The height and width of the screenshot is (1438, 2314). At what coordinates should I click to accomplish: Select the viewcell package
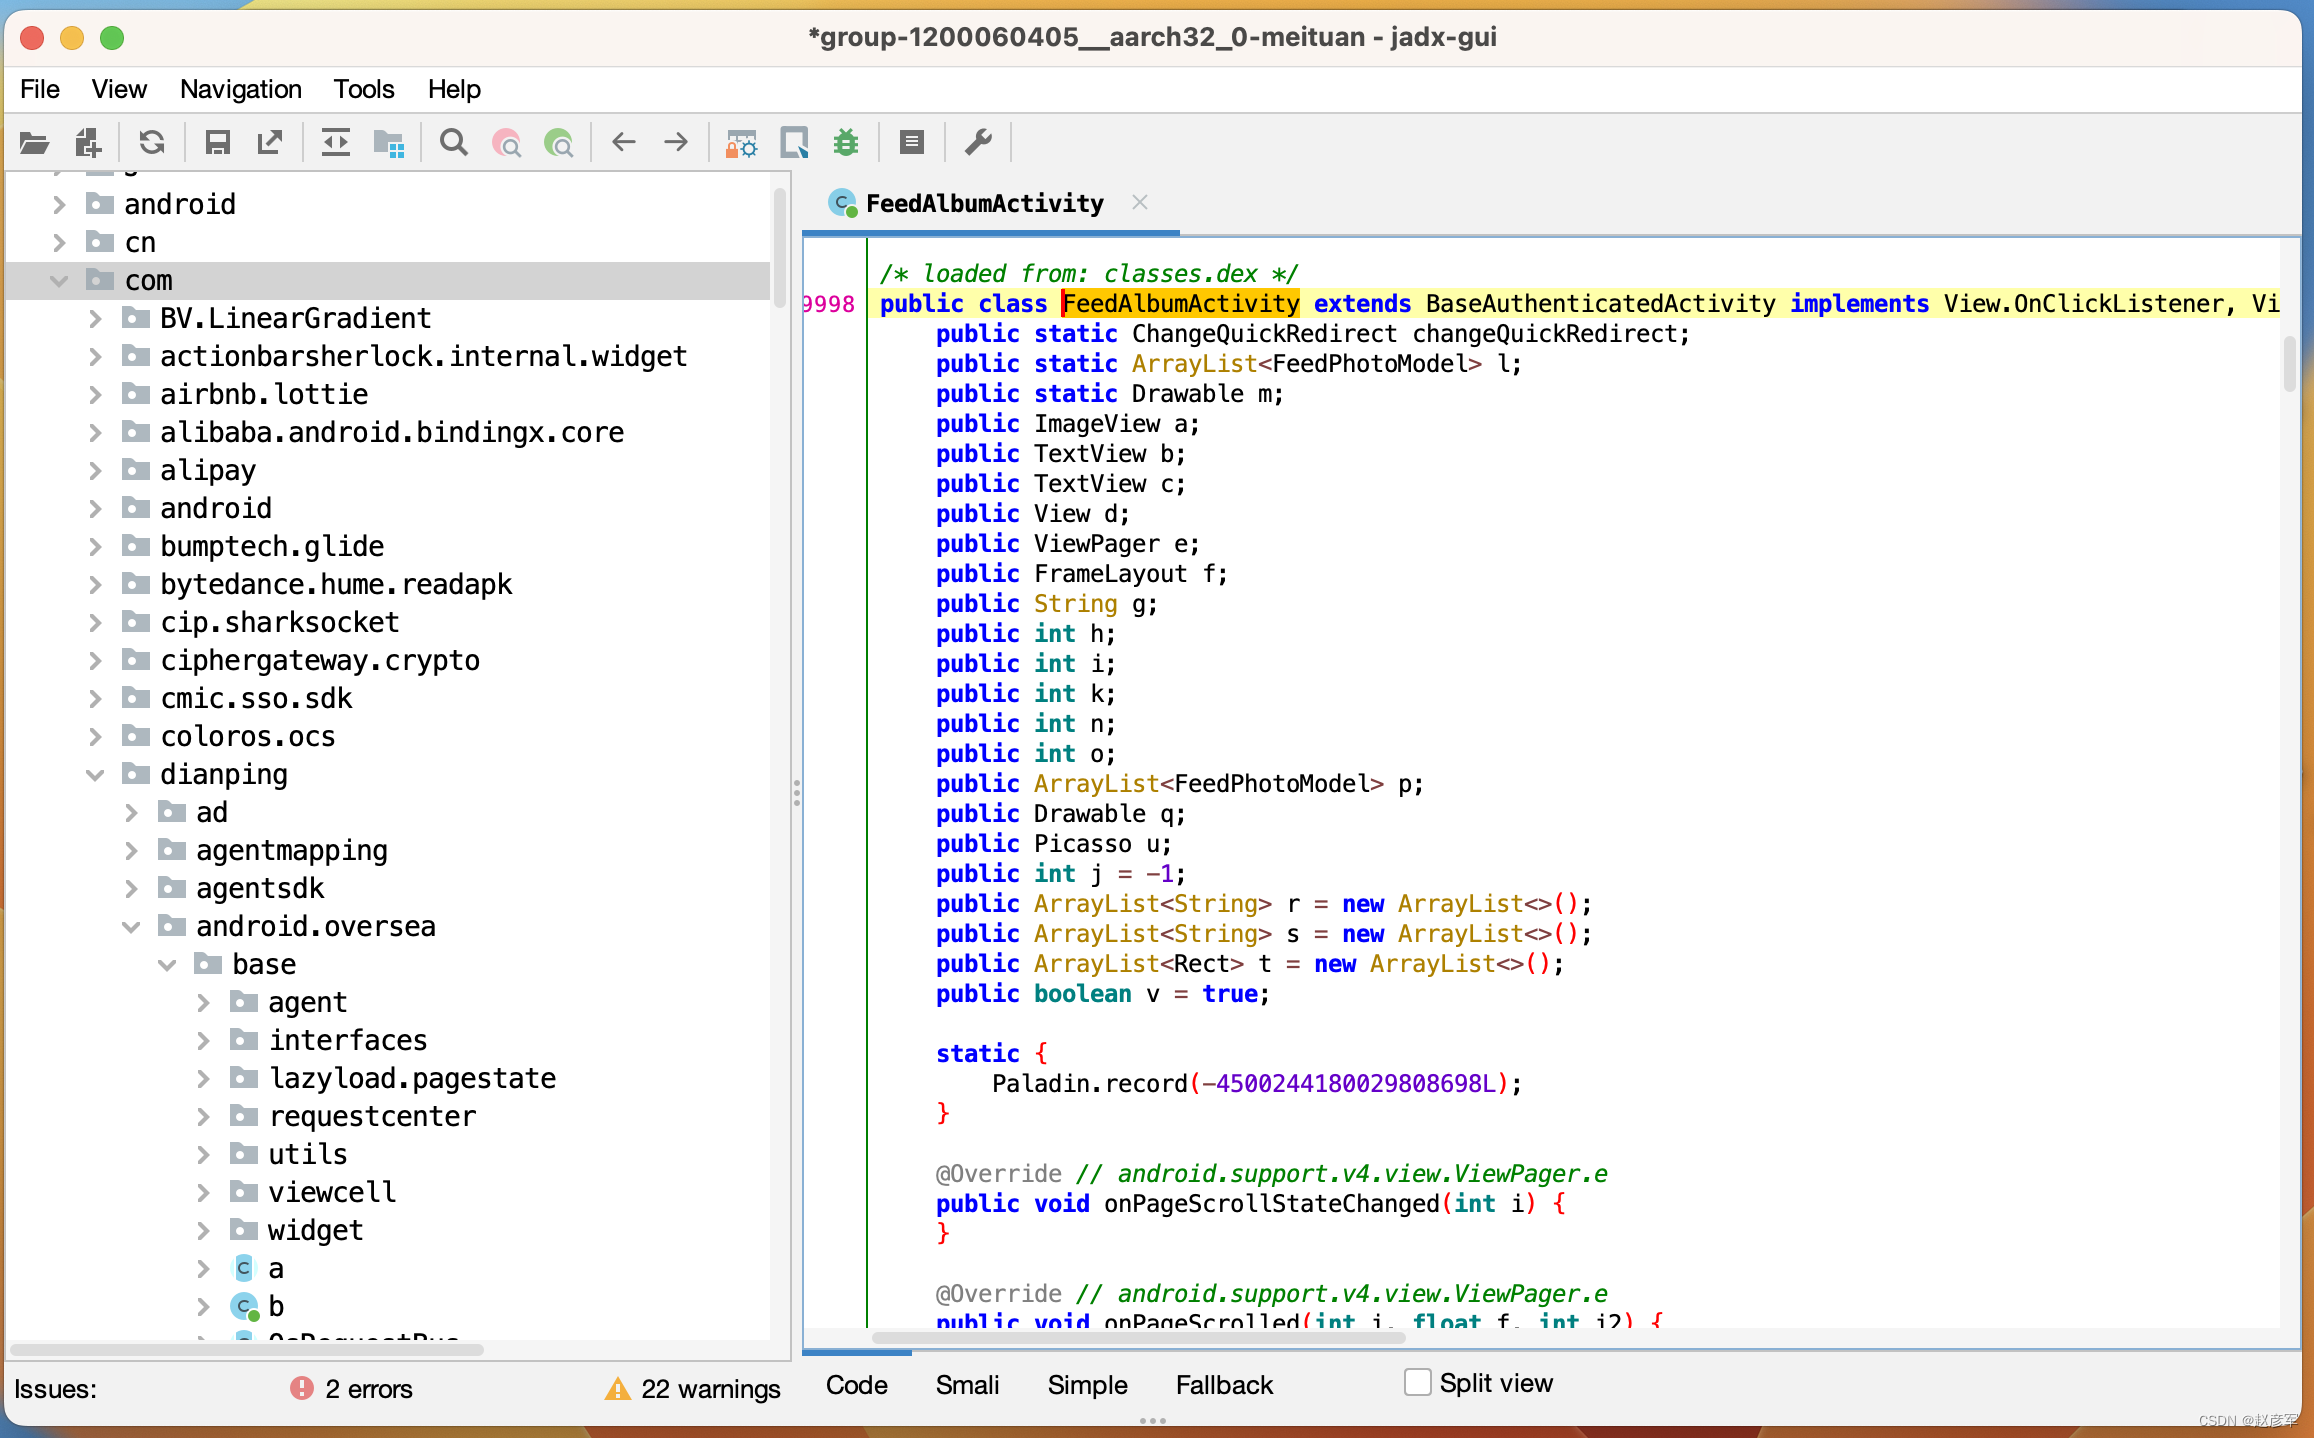tap(332, 1193)
